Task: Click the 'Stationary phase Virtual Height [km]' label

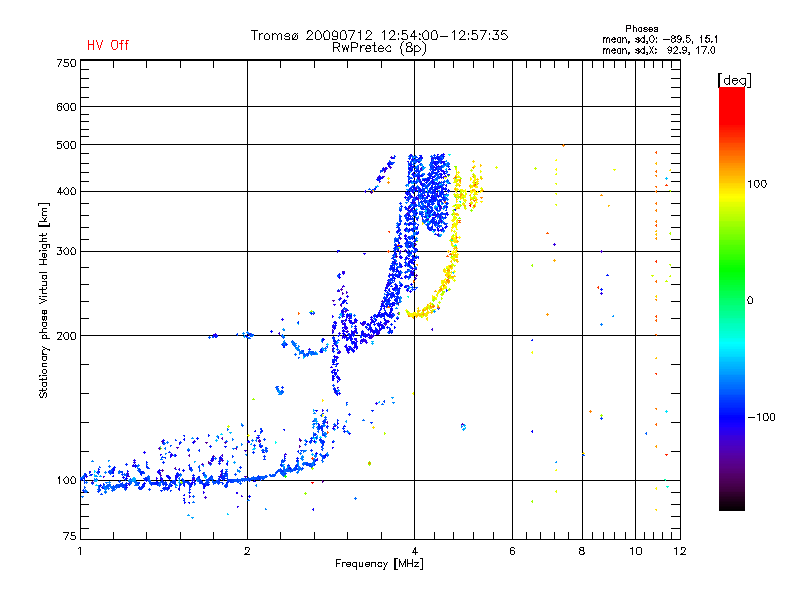Action: [x=44, y=300]
